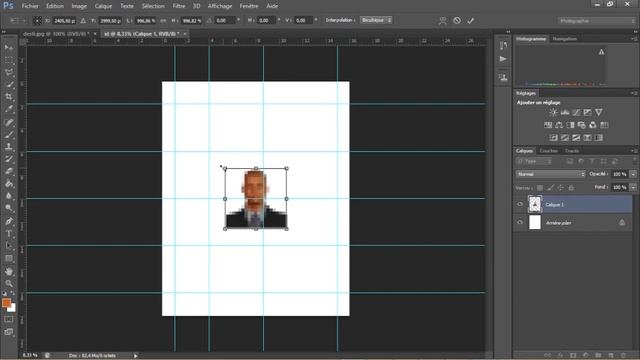Screen dimensions: 640x360
Task: Open the Interpolation dropdown
Action: 376,20
